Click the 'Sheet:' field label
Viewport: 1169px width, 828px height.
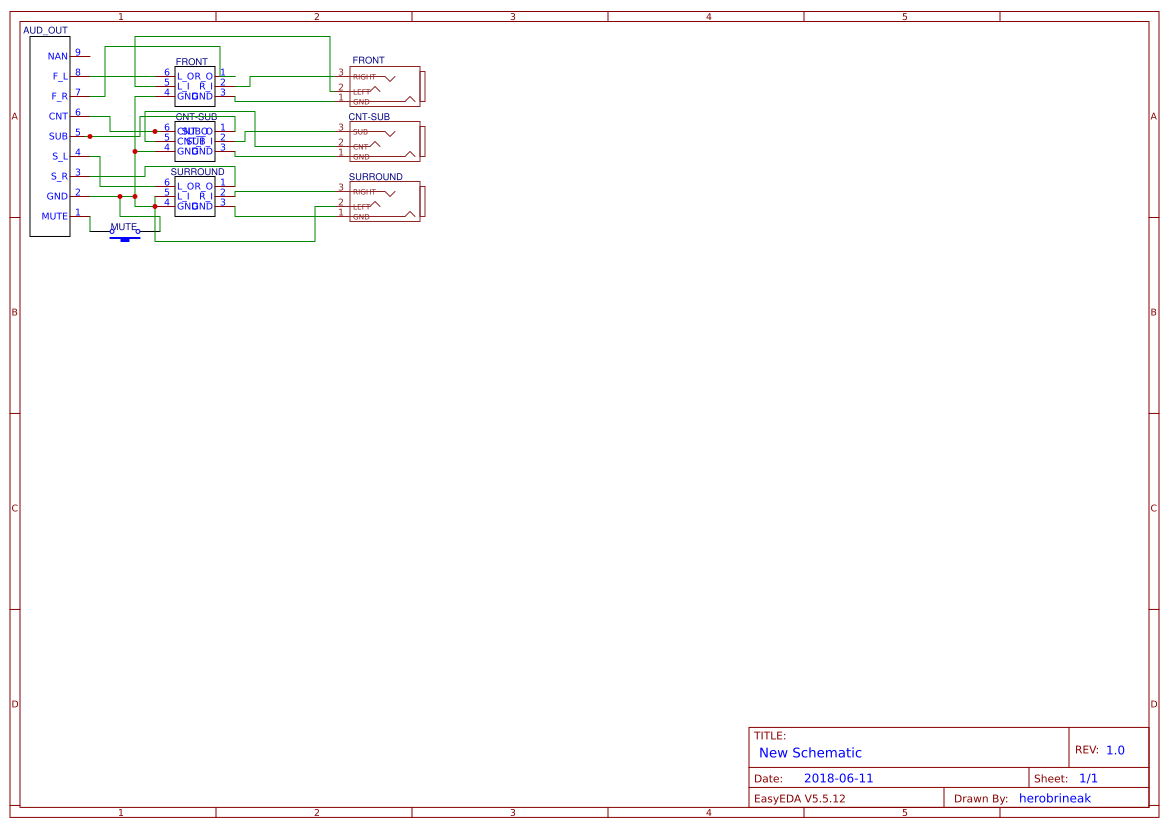pyautogui.click(x=1051, y=779)
